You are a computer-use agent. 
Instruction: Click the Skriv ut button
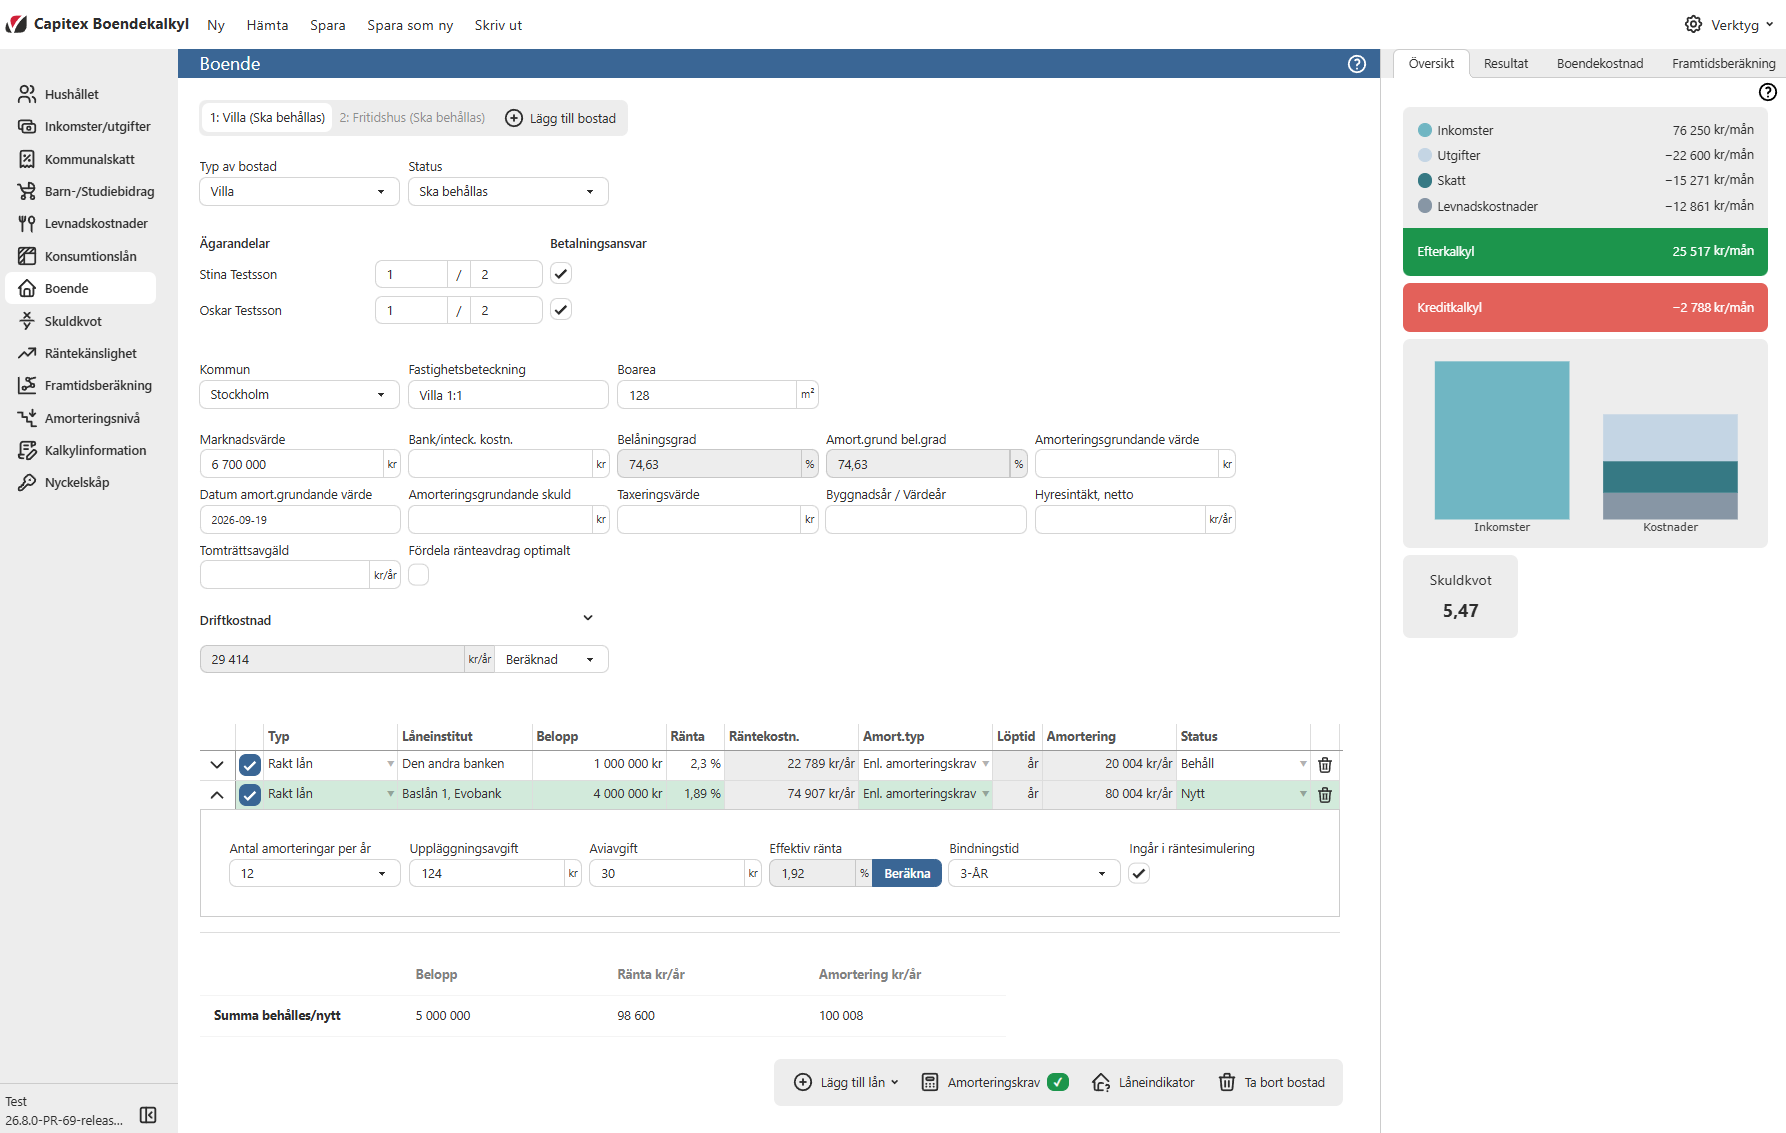coord(498,25)
